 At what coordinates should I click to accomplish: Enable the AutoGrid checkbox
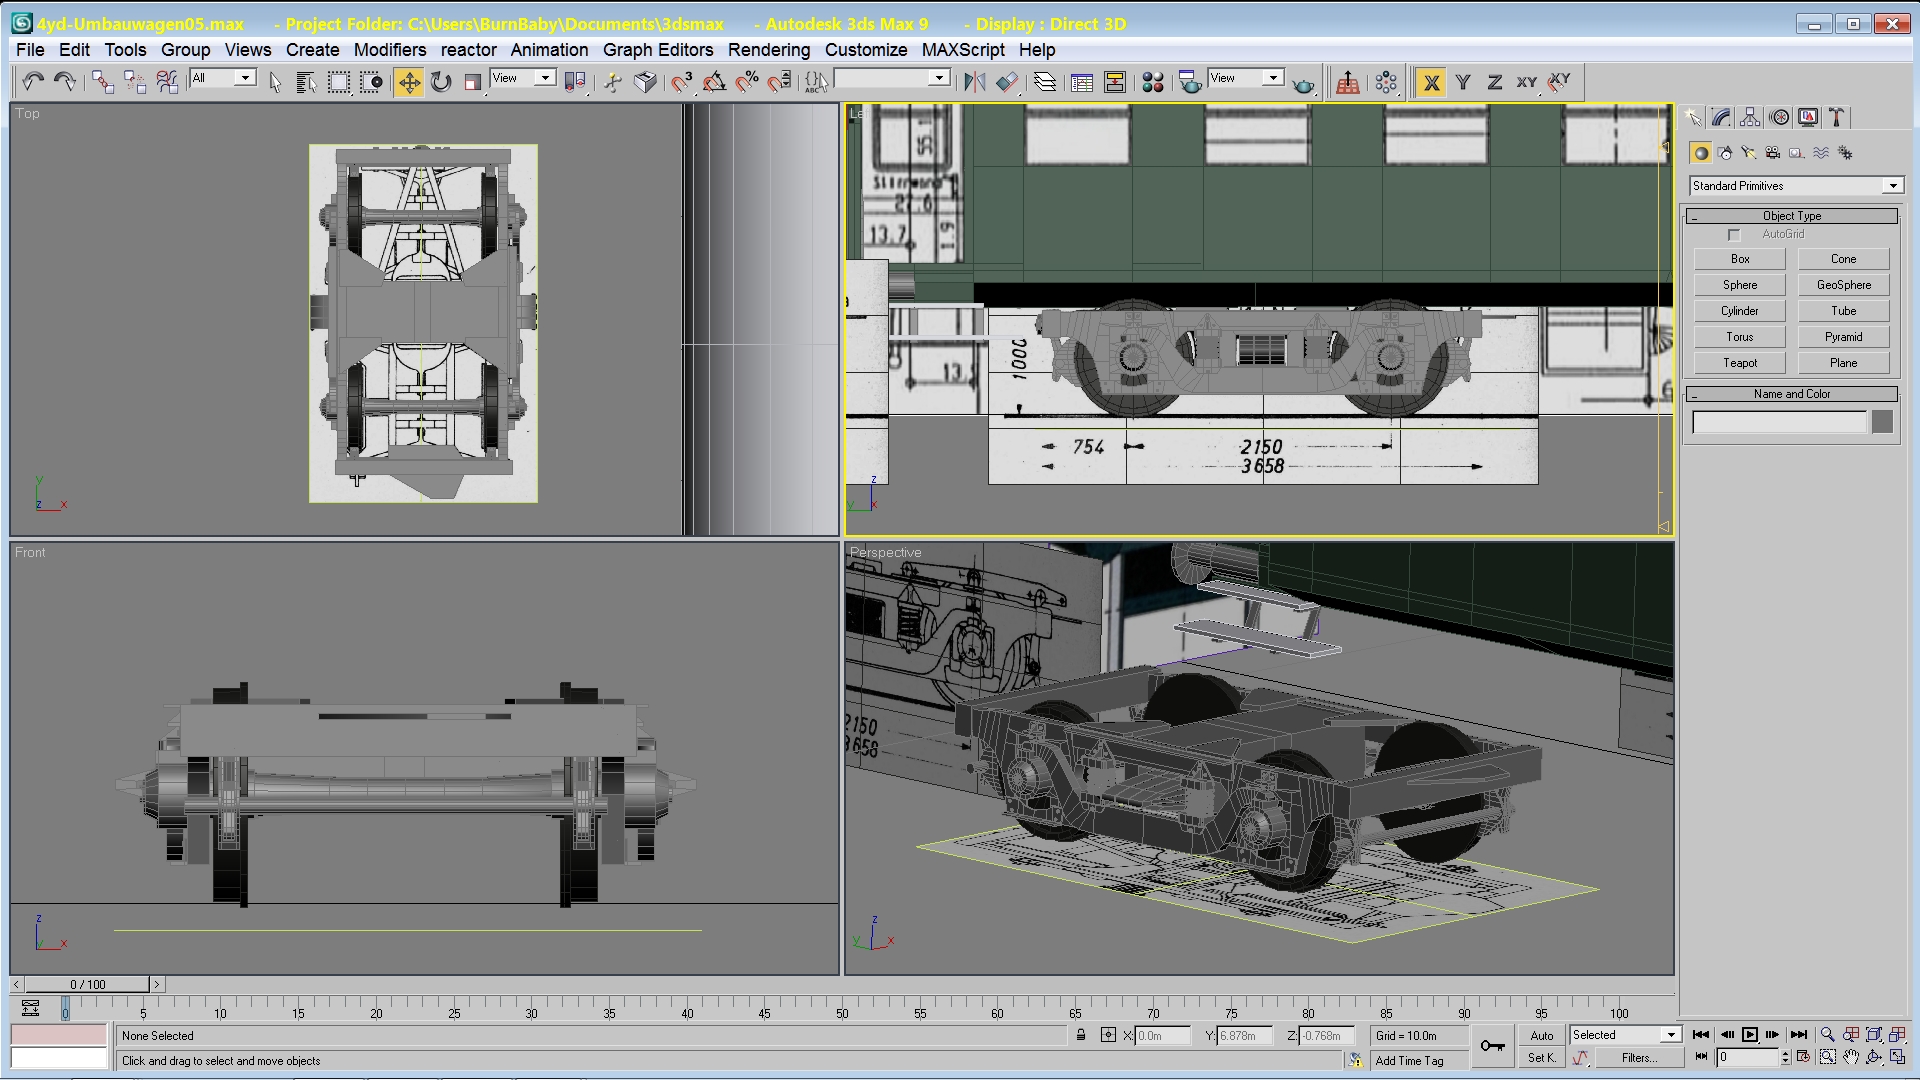1734,235
